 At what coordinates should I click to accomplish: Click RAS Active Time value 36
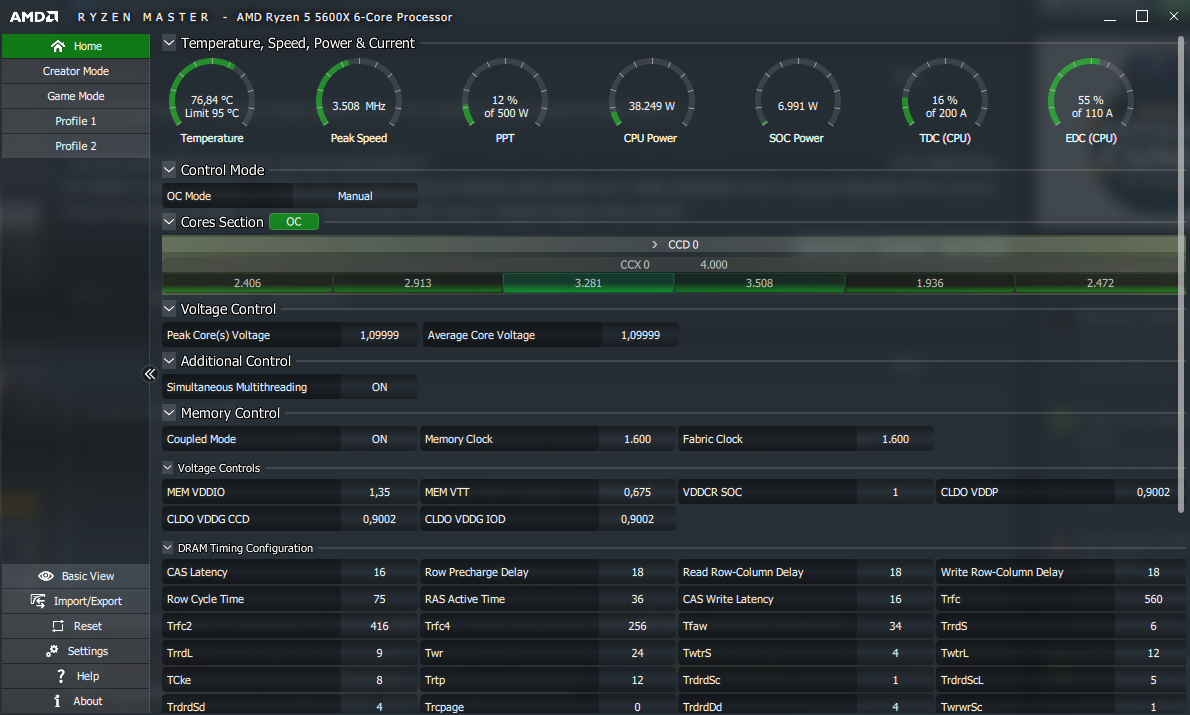pyautogui.click(x=638, y=600)
